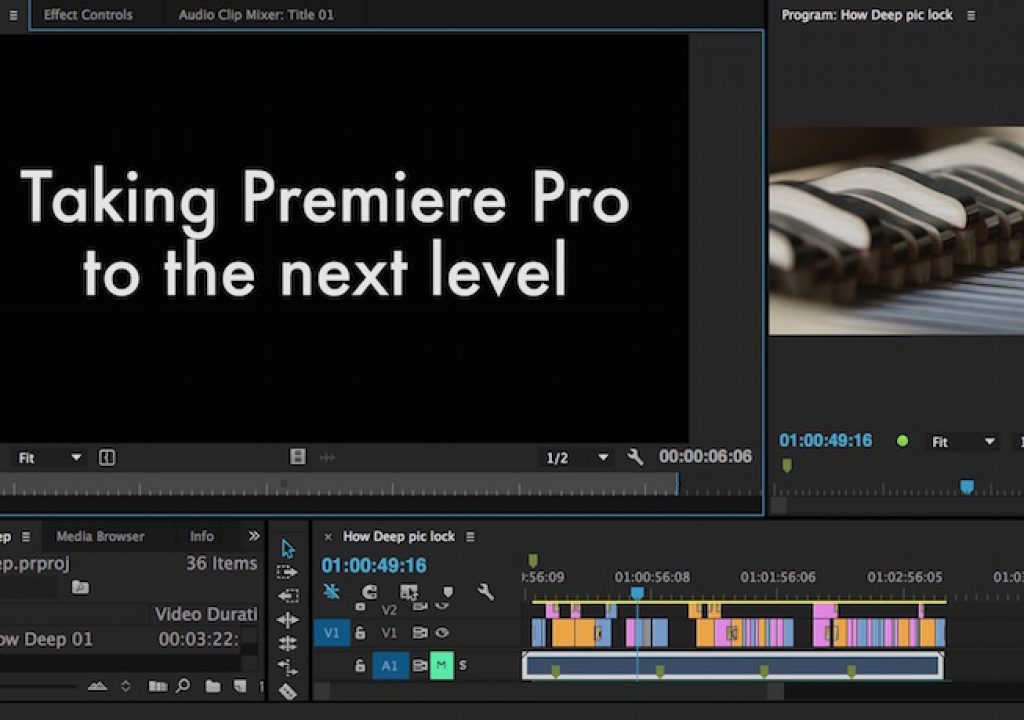Open source monitor Fit zoom dropdown
Screen dimensions: 1024x720
(49, 457)
